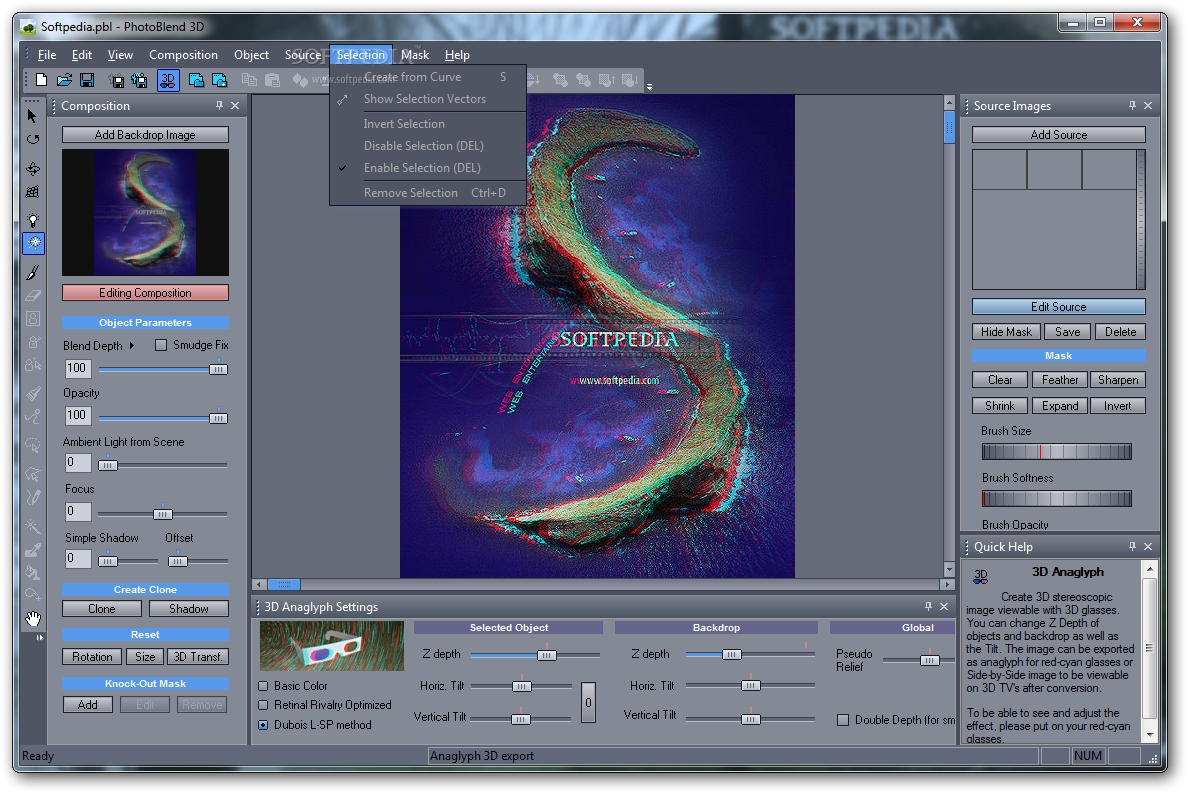The width and height of the screenshot is (1188, 793).
Task: Click the paste clipboard icon in toolbar
Action: [272, 80]
